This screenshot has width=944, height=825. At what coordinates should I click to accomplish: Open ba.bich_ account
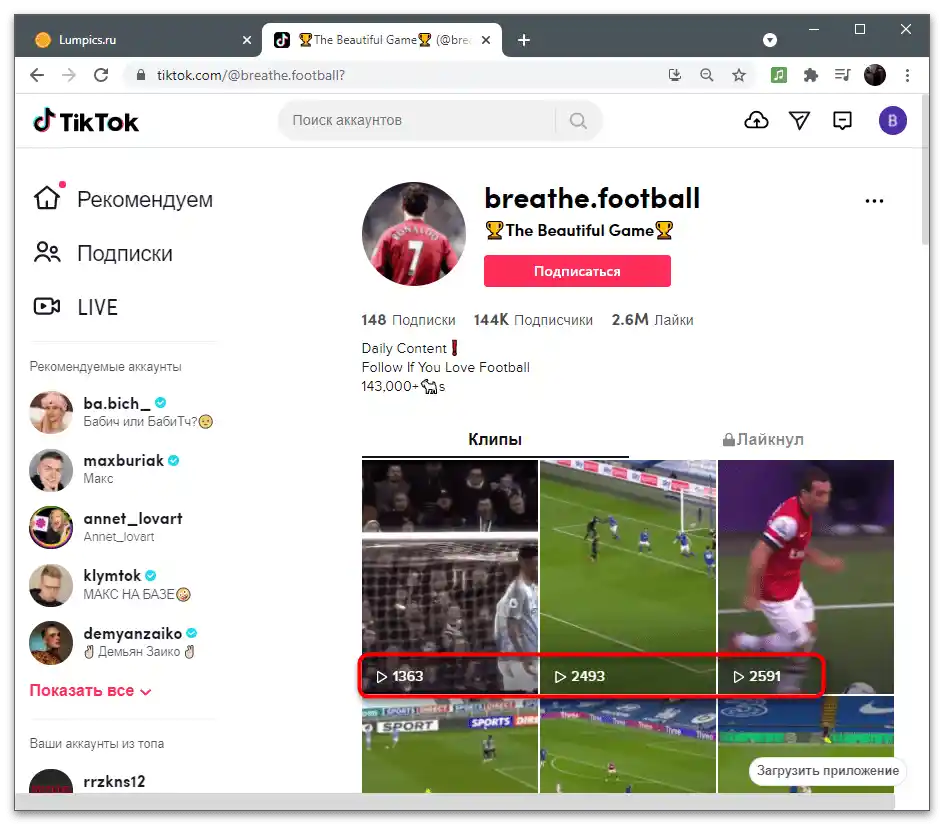122,412
